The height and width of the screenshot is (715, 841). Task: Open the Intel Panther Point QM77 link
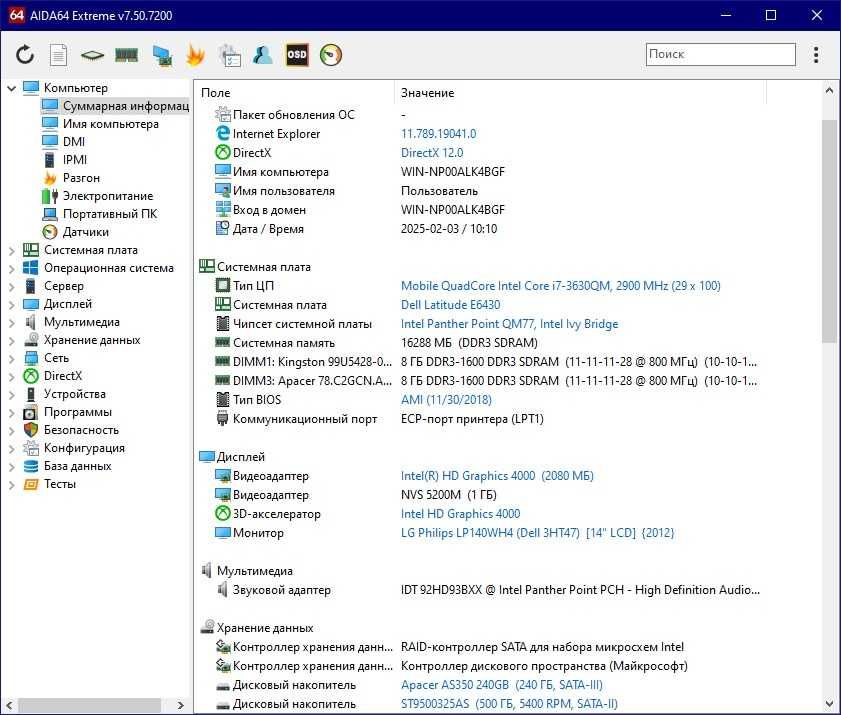pyautogui.click(x=510, y=323)
